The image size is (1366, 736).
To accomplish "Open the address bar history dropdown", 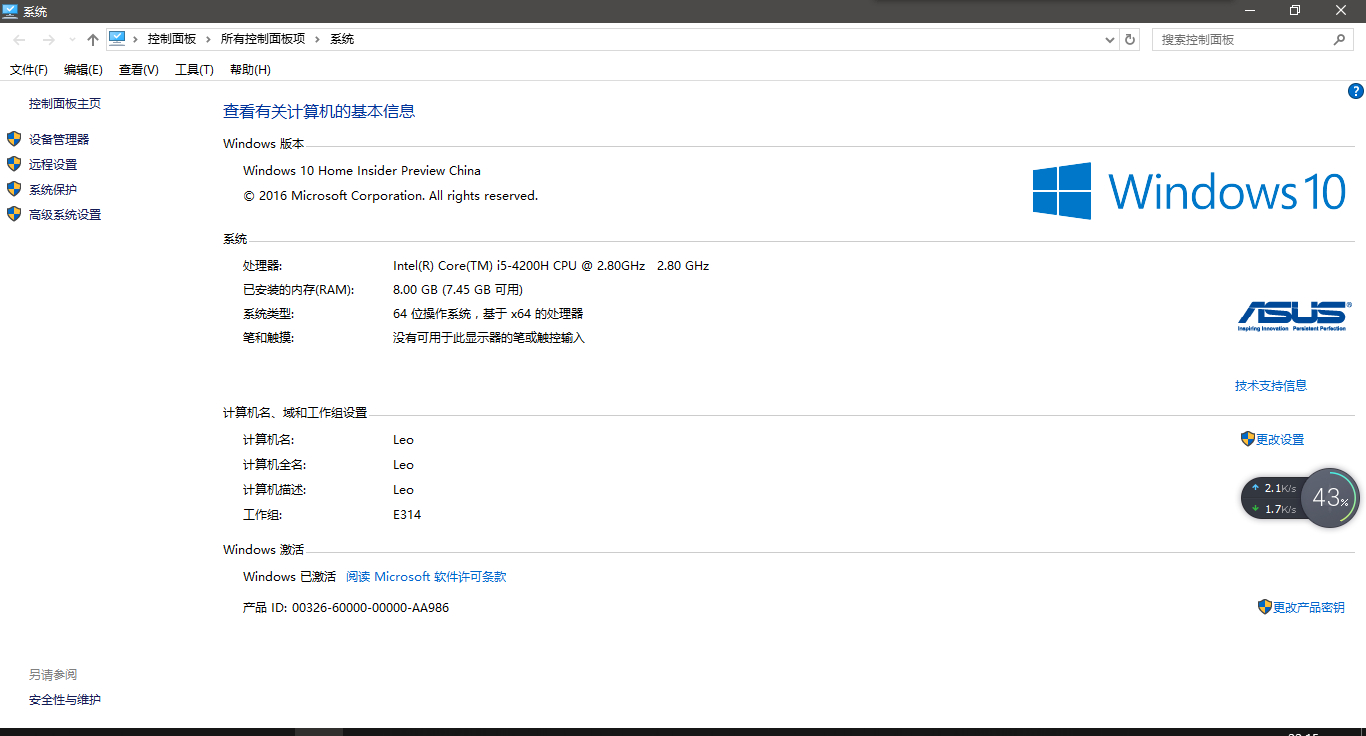I will (x=1110, y=40).
